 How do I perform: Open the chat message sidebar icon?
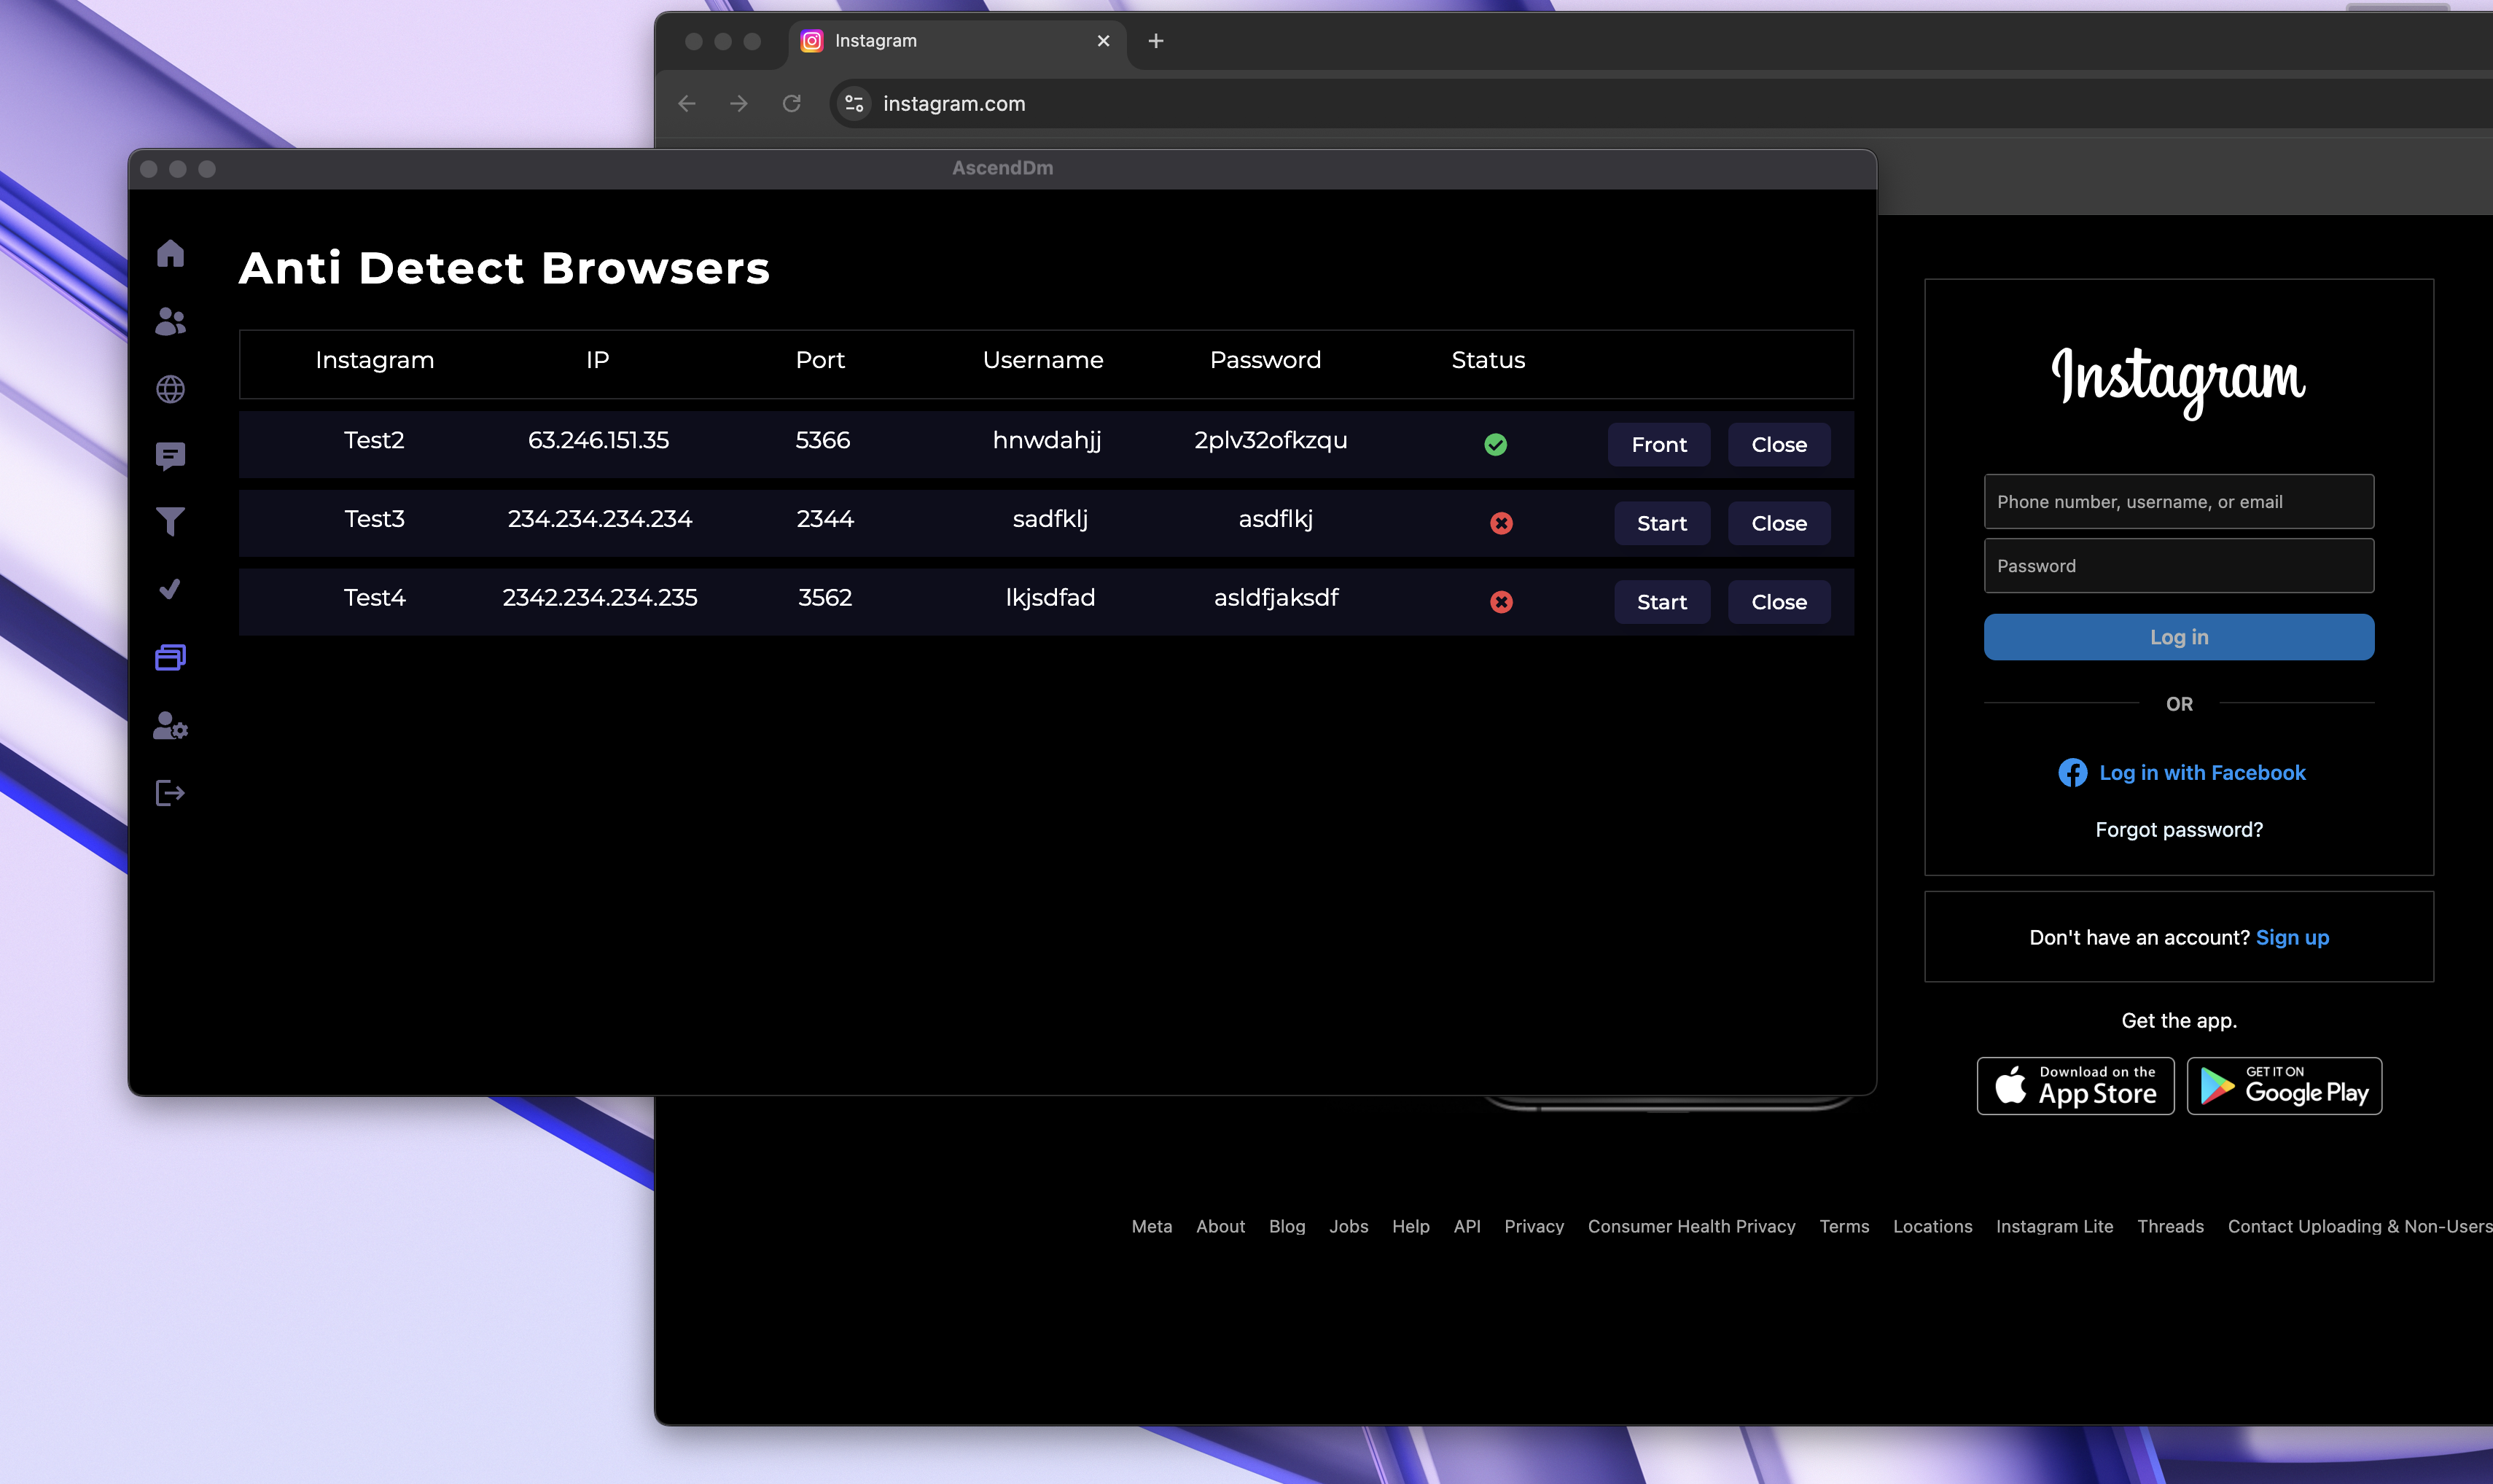pyautogui.click(x=170, y=456)
